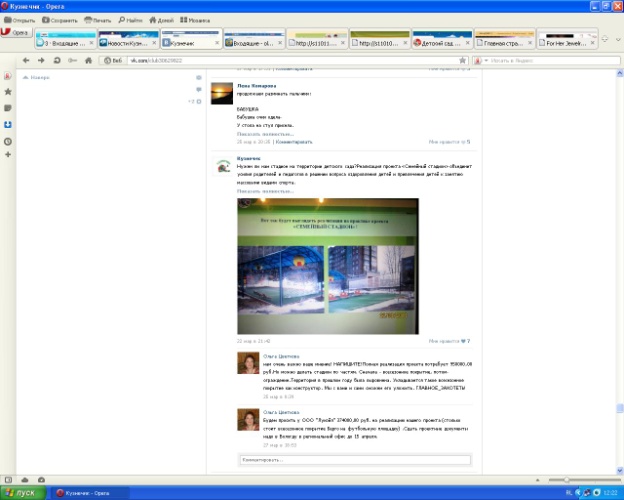The height and width of the screenshot is (500, 624).
Task: Click the Наверх scroll-to-top link
Action: pyautogui.click(x=36, y=77)
